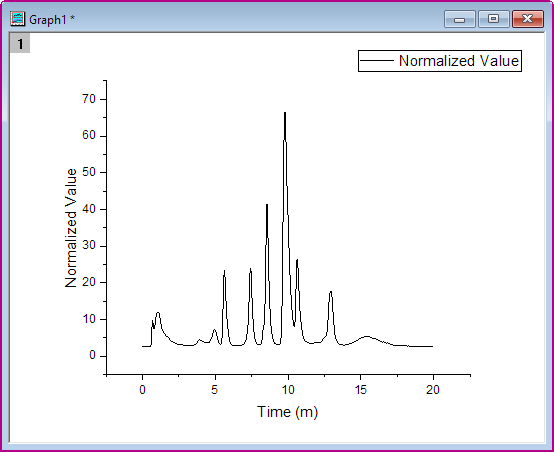Select layer 1 icon in graph corner
Viewport: 554px width, 452px height.
20,43
